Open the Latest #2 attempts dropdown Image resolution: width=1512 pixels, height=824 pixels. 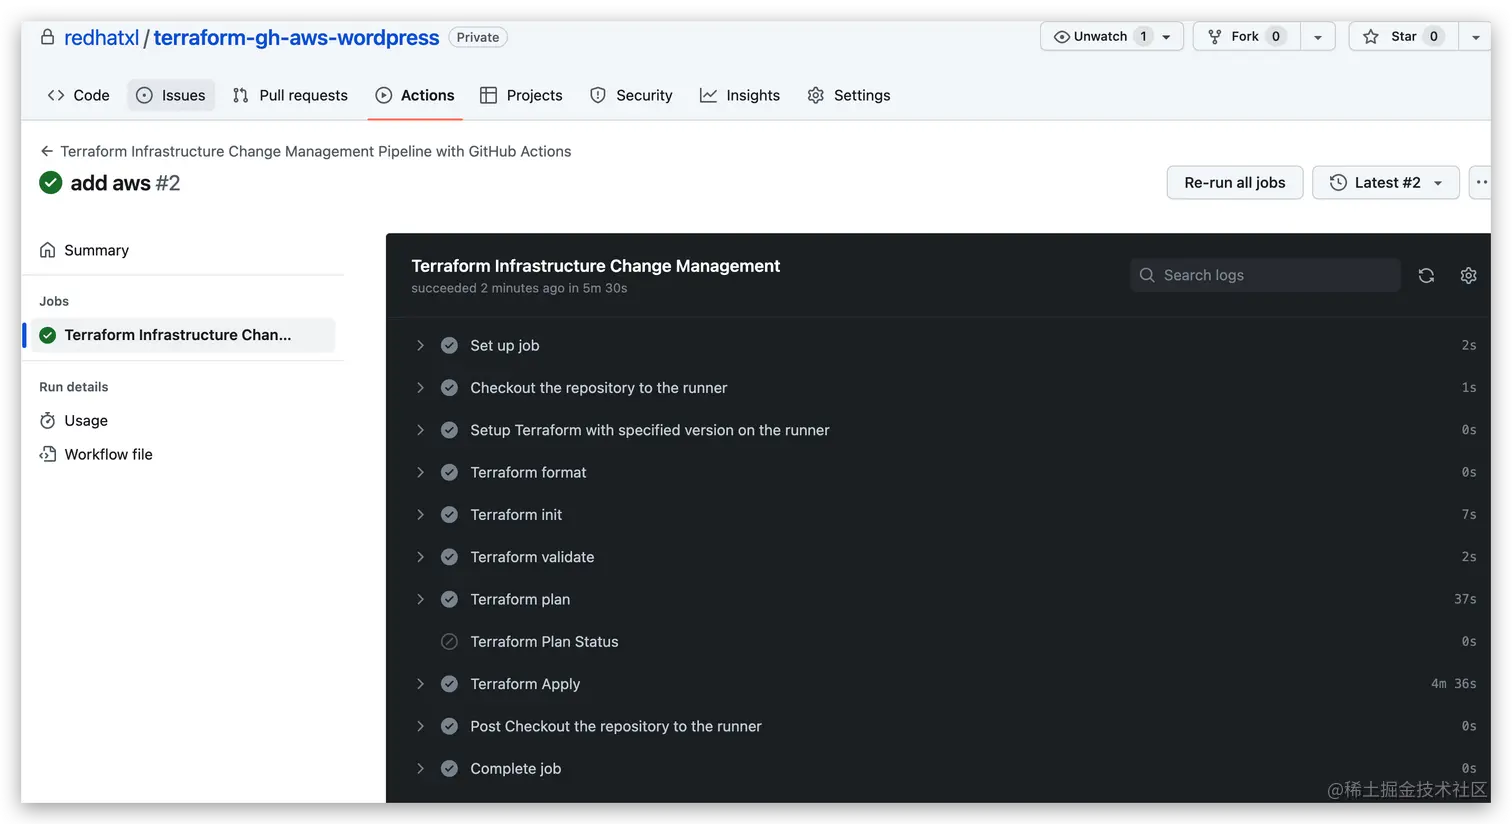pos(1386,183)
